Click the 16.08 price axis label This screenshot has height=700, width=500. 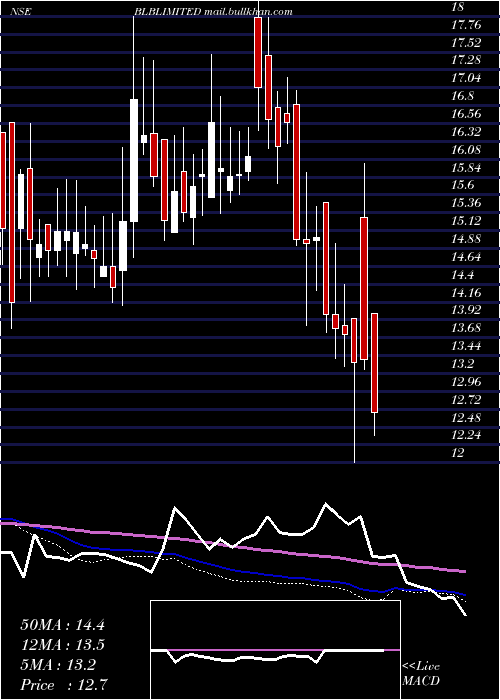[466, 150]
